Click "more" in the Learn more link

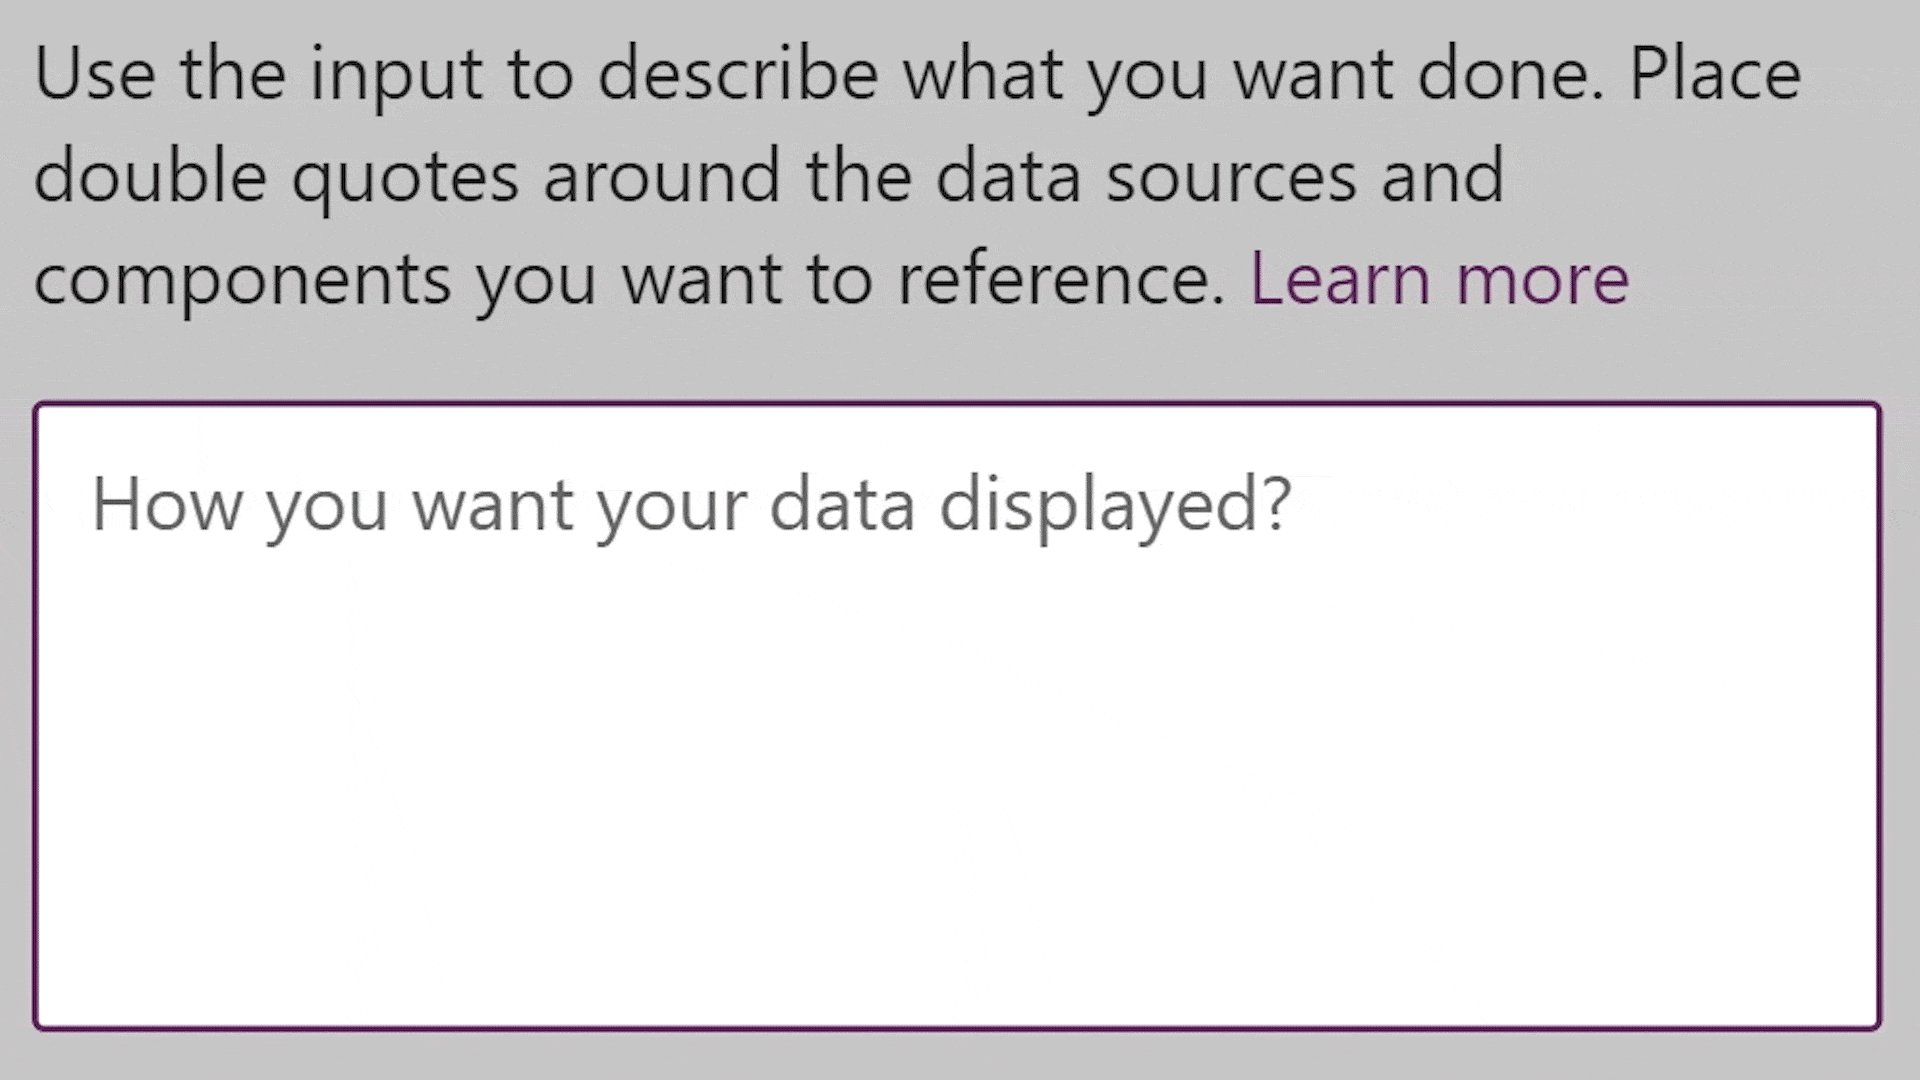pos(1542,278)
